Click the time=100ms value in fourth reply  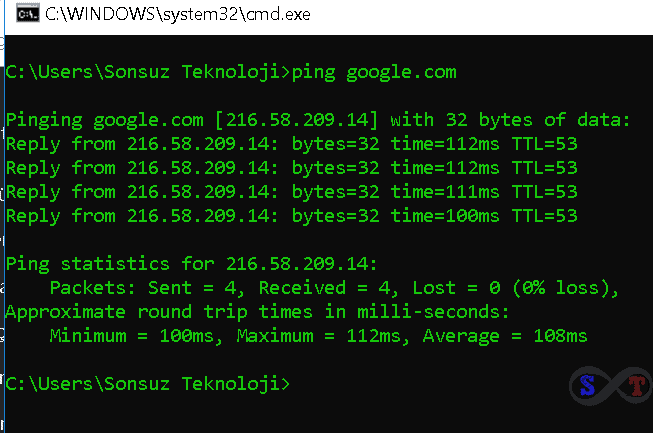[x=446, y=215]
